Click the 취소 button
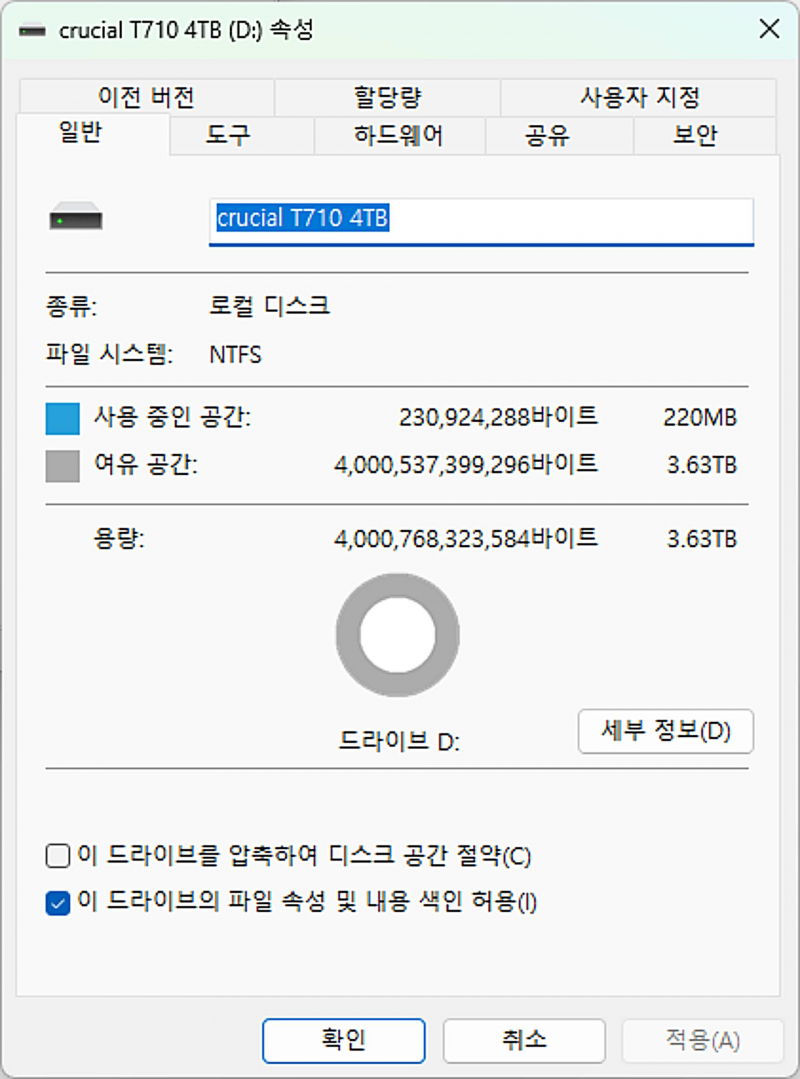Viewport: 800px width, 1079px height. (524, 1040)
